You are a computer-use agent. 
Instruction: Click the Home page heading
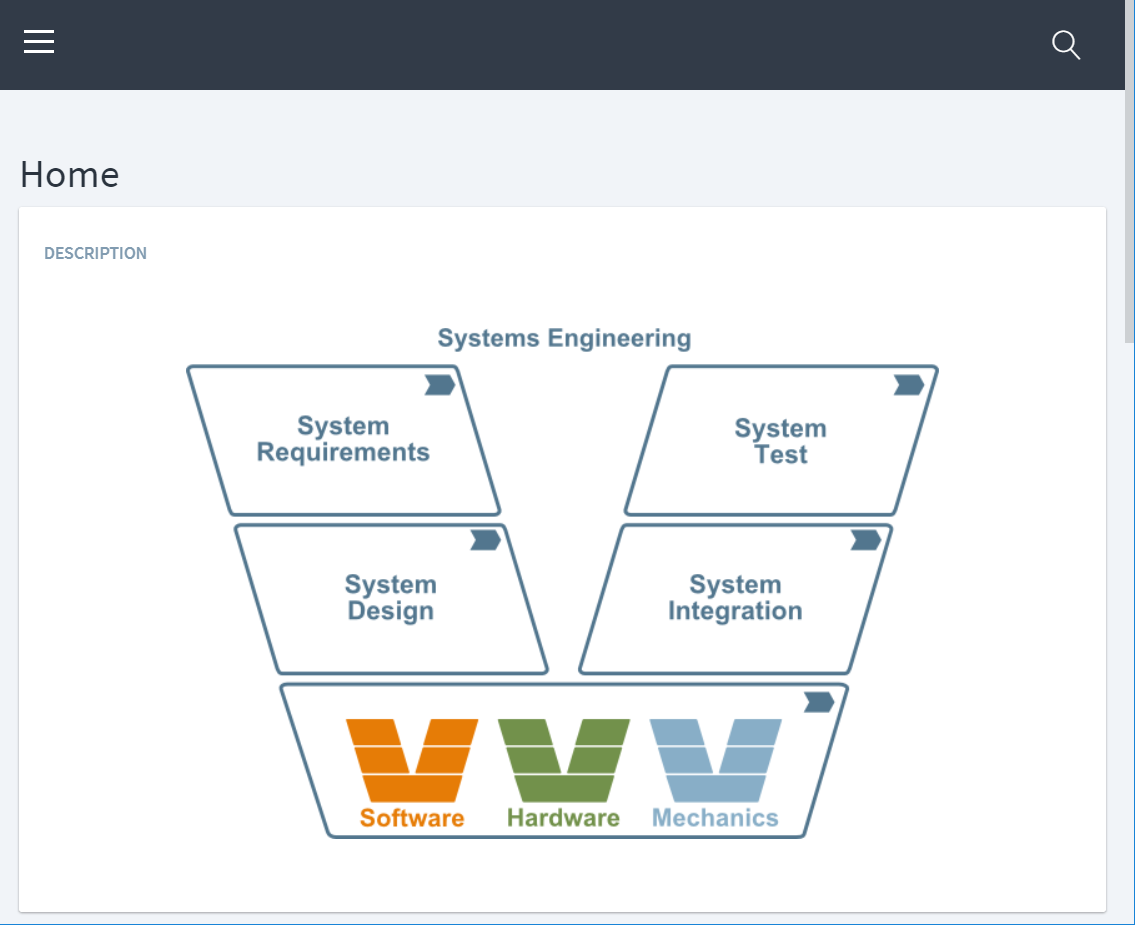tap(70, 175)
